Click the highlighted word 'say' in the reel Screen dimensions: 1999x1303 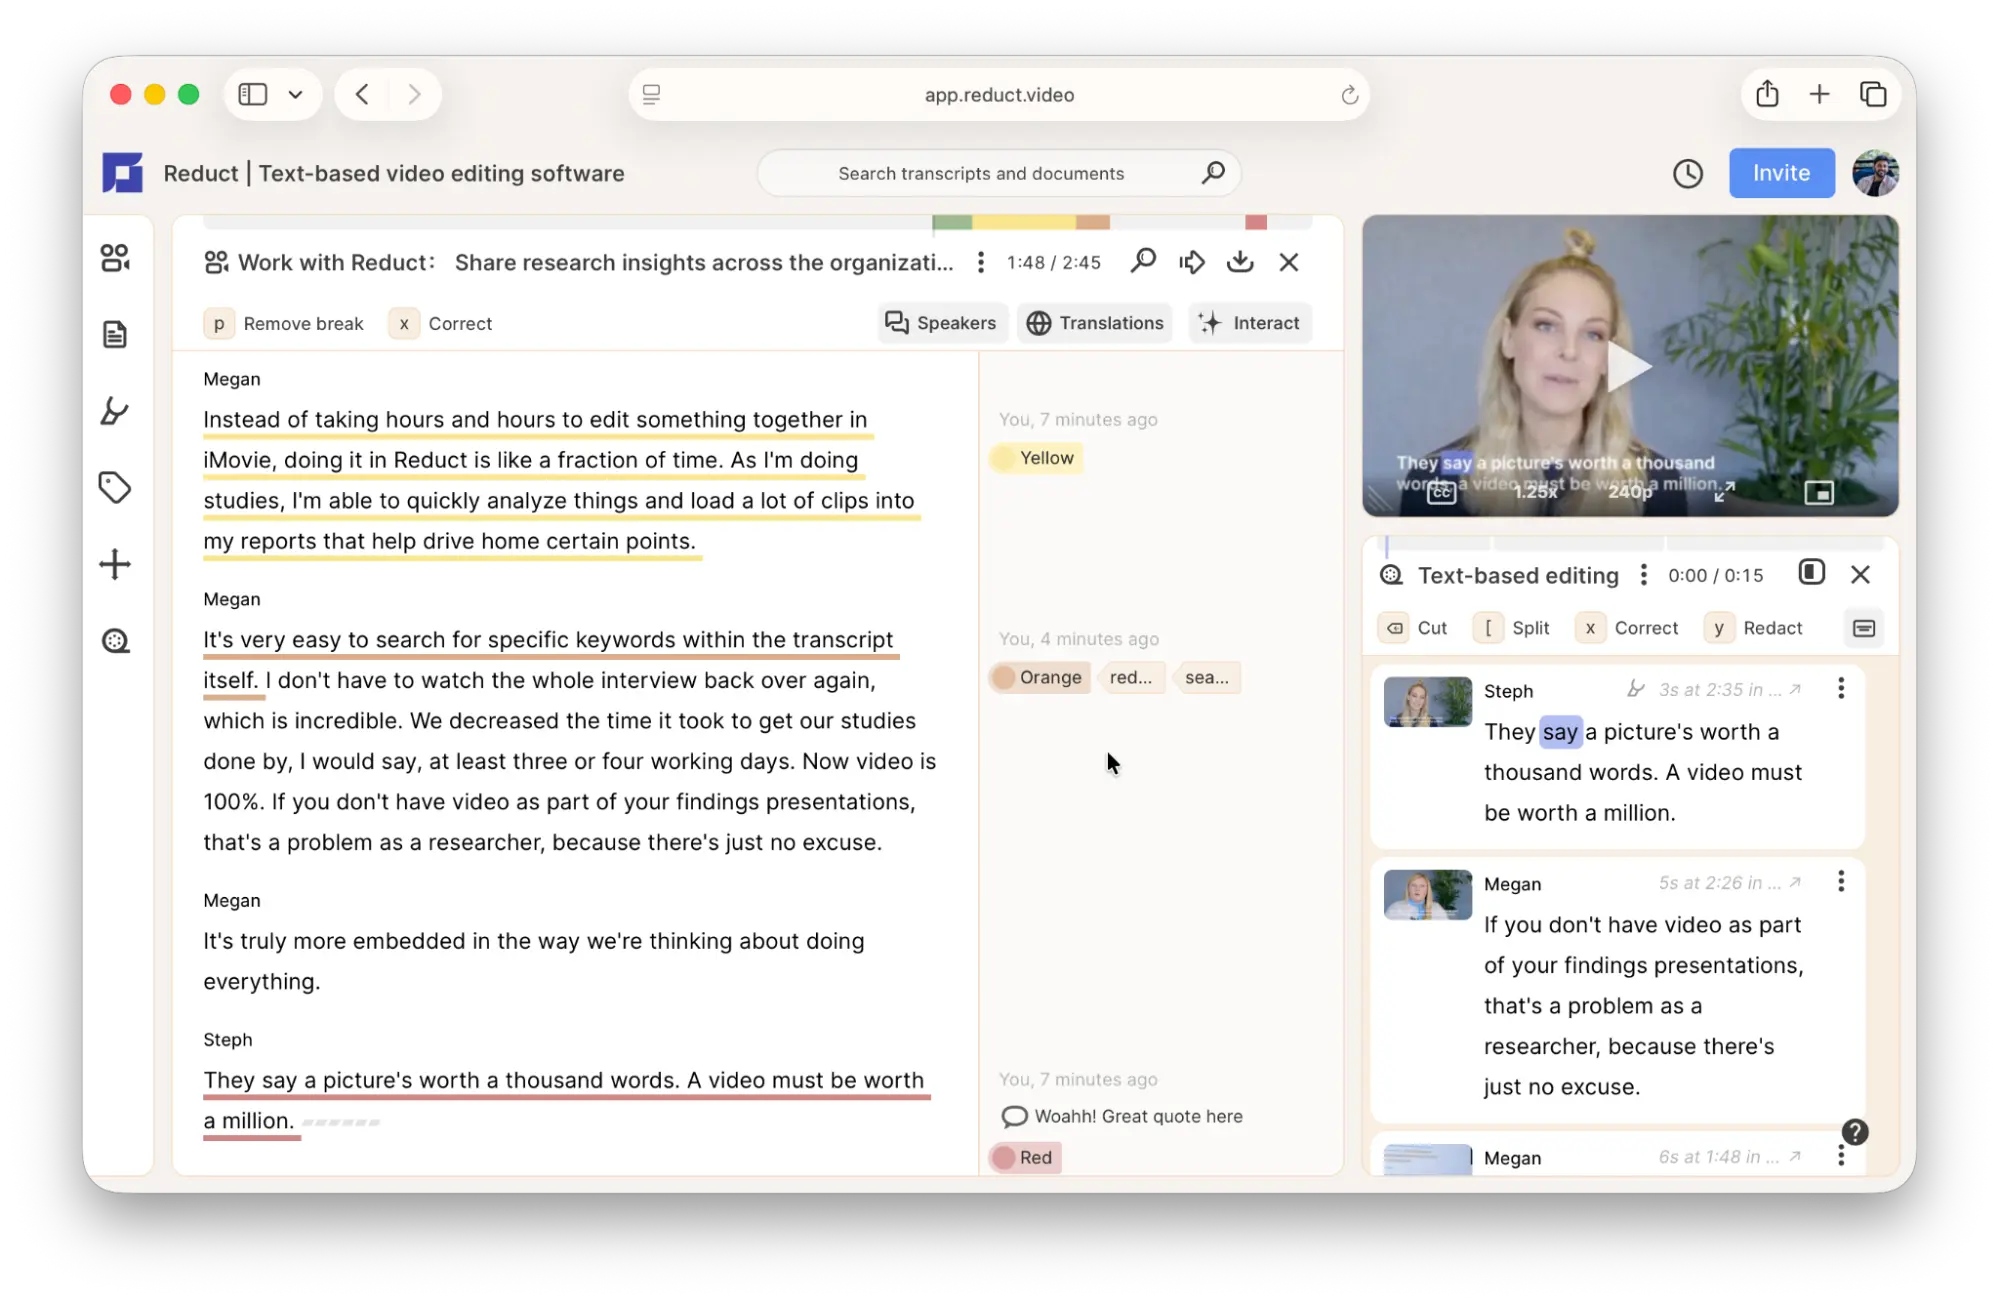1560,732
